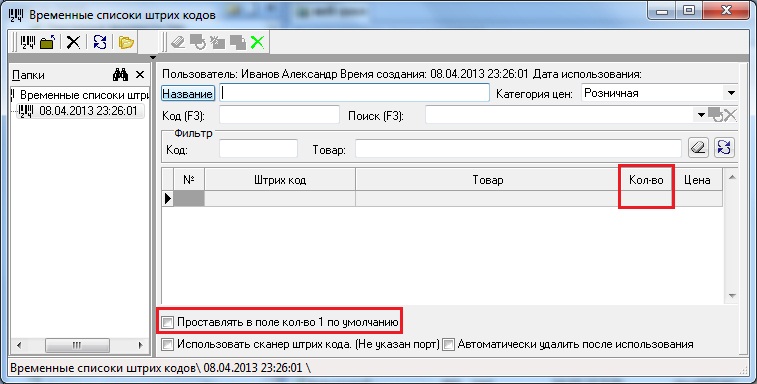
Task: Click the table scrollbar down arrow
Action: click(732, 296)
